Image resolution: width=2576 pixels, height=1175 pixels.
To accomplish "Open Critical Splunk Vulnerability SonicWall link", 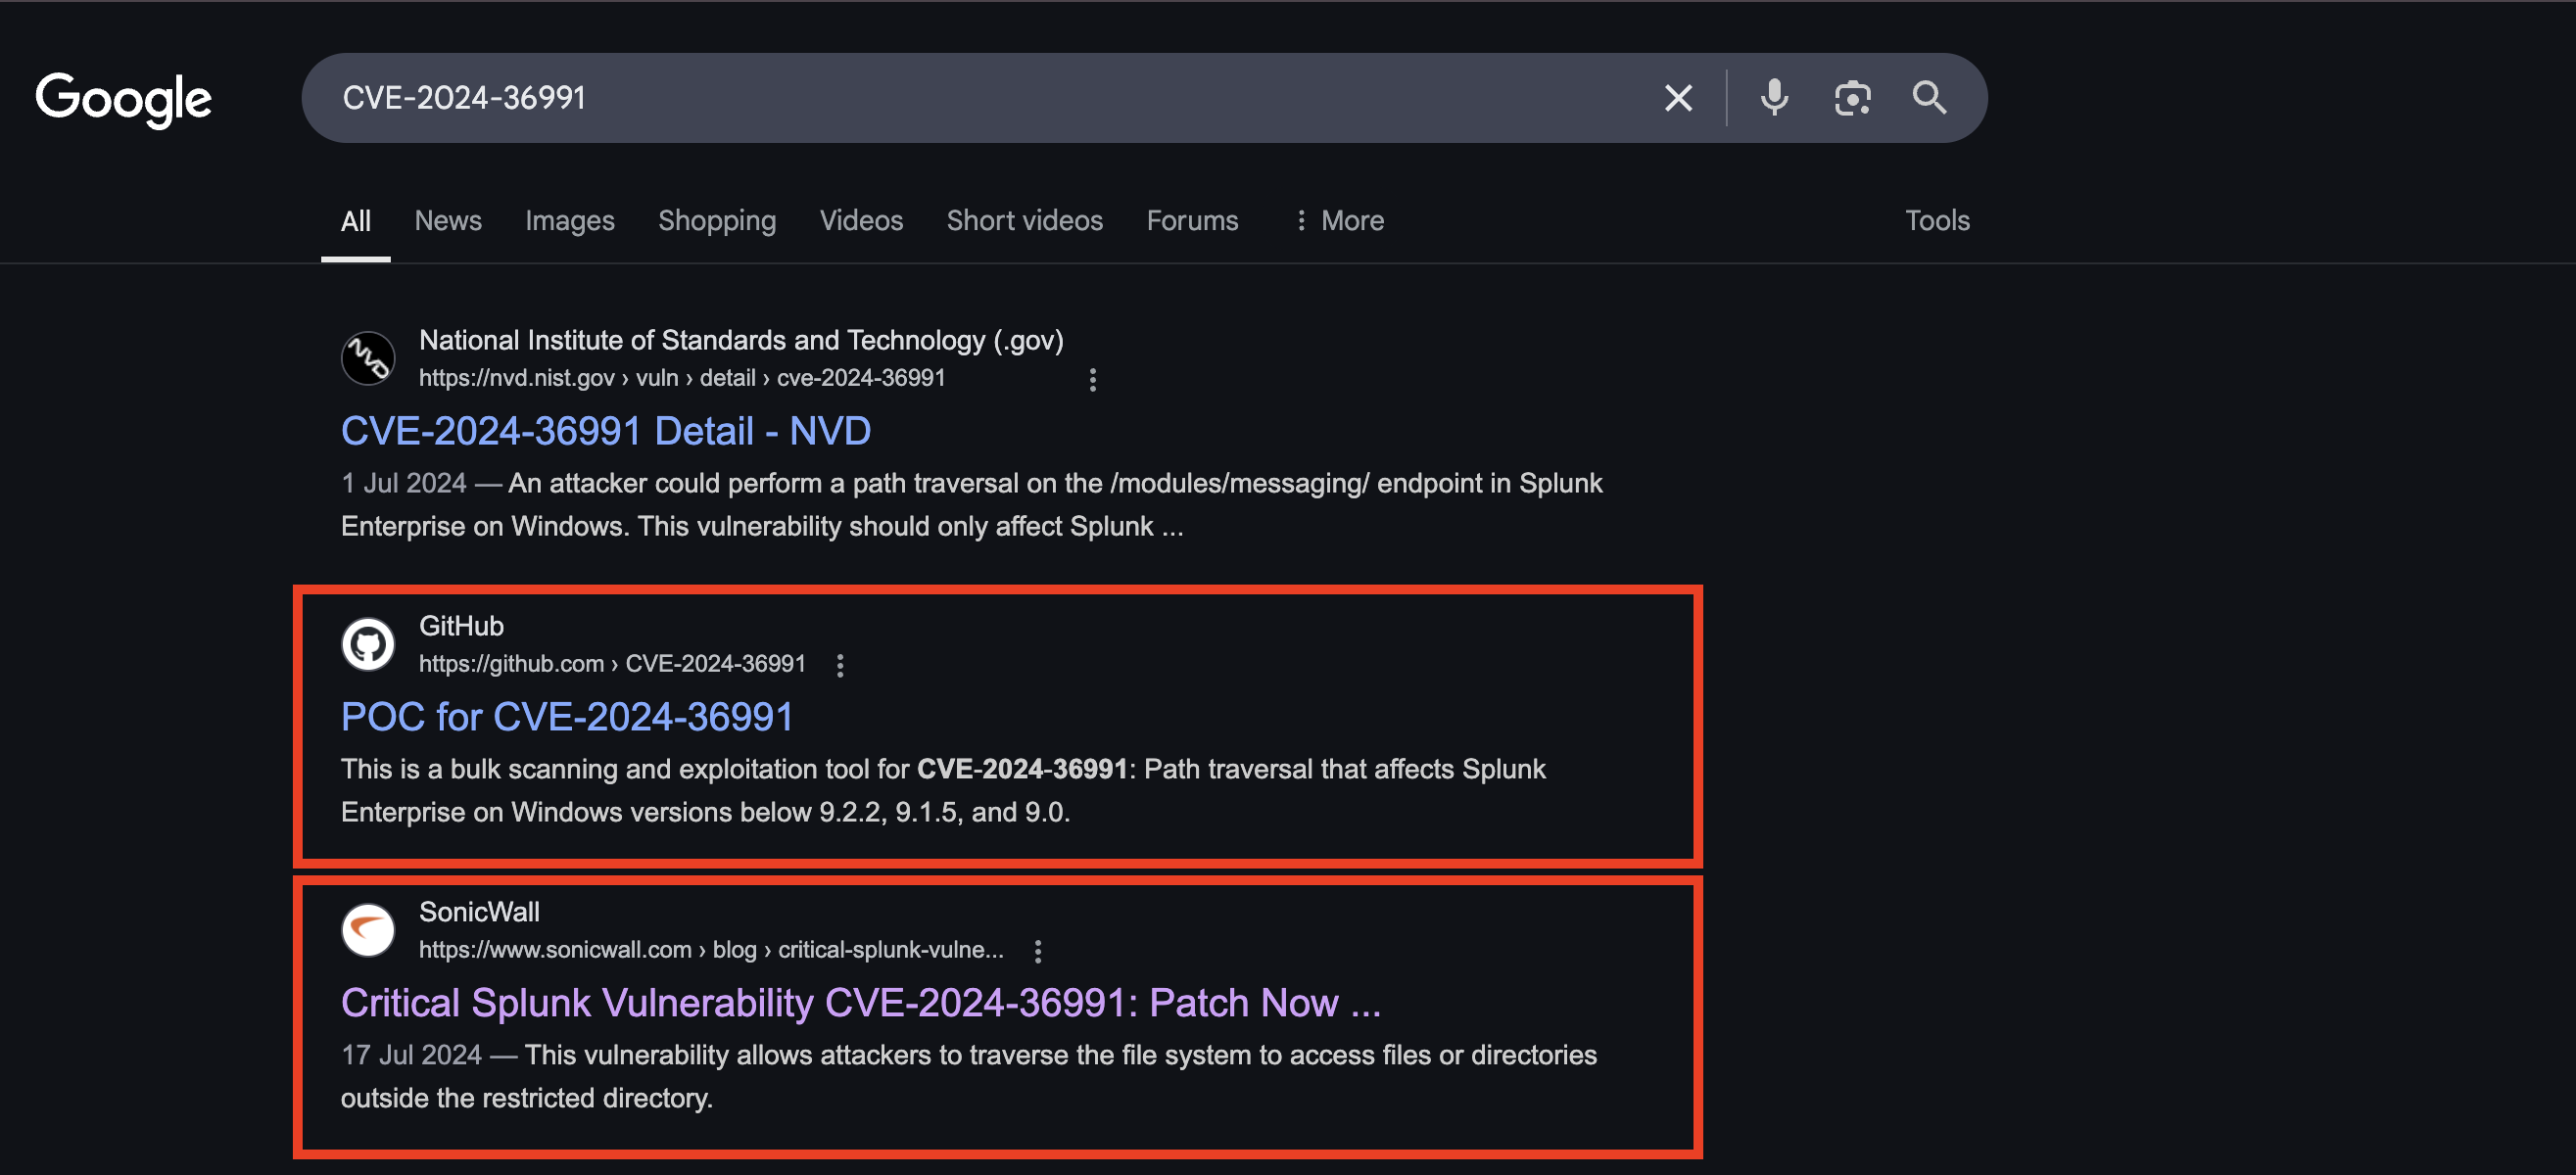I will (x=860, y=1003).
